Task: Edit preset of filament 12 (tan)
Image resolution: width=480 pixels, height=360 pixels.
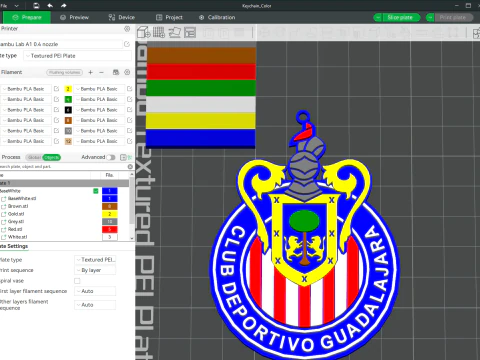Action: 130,141
